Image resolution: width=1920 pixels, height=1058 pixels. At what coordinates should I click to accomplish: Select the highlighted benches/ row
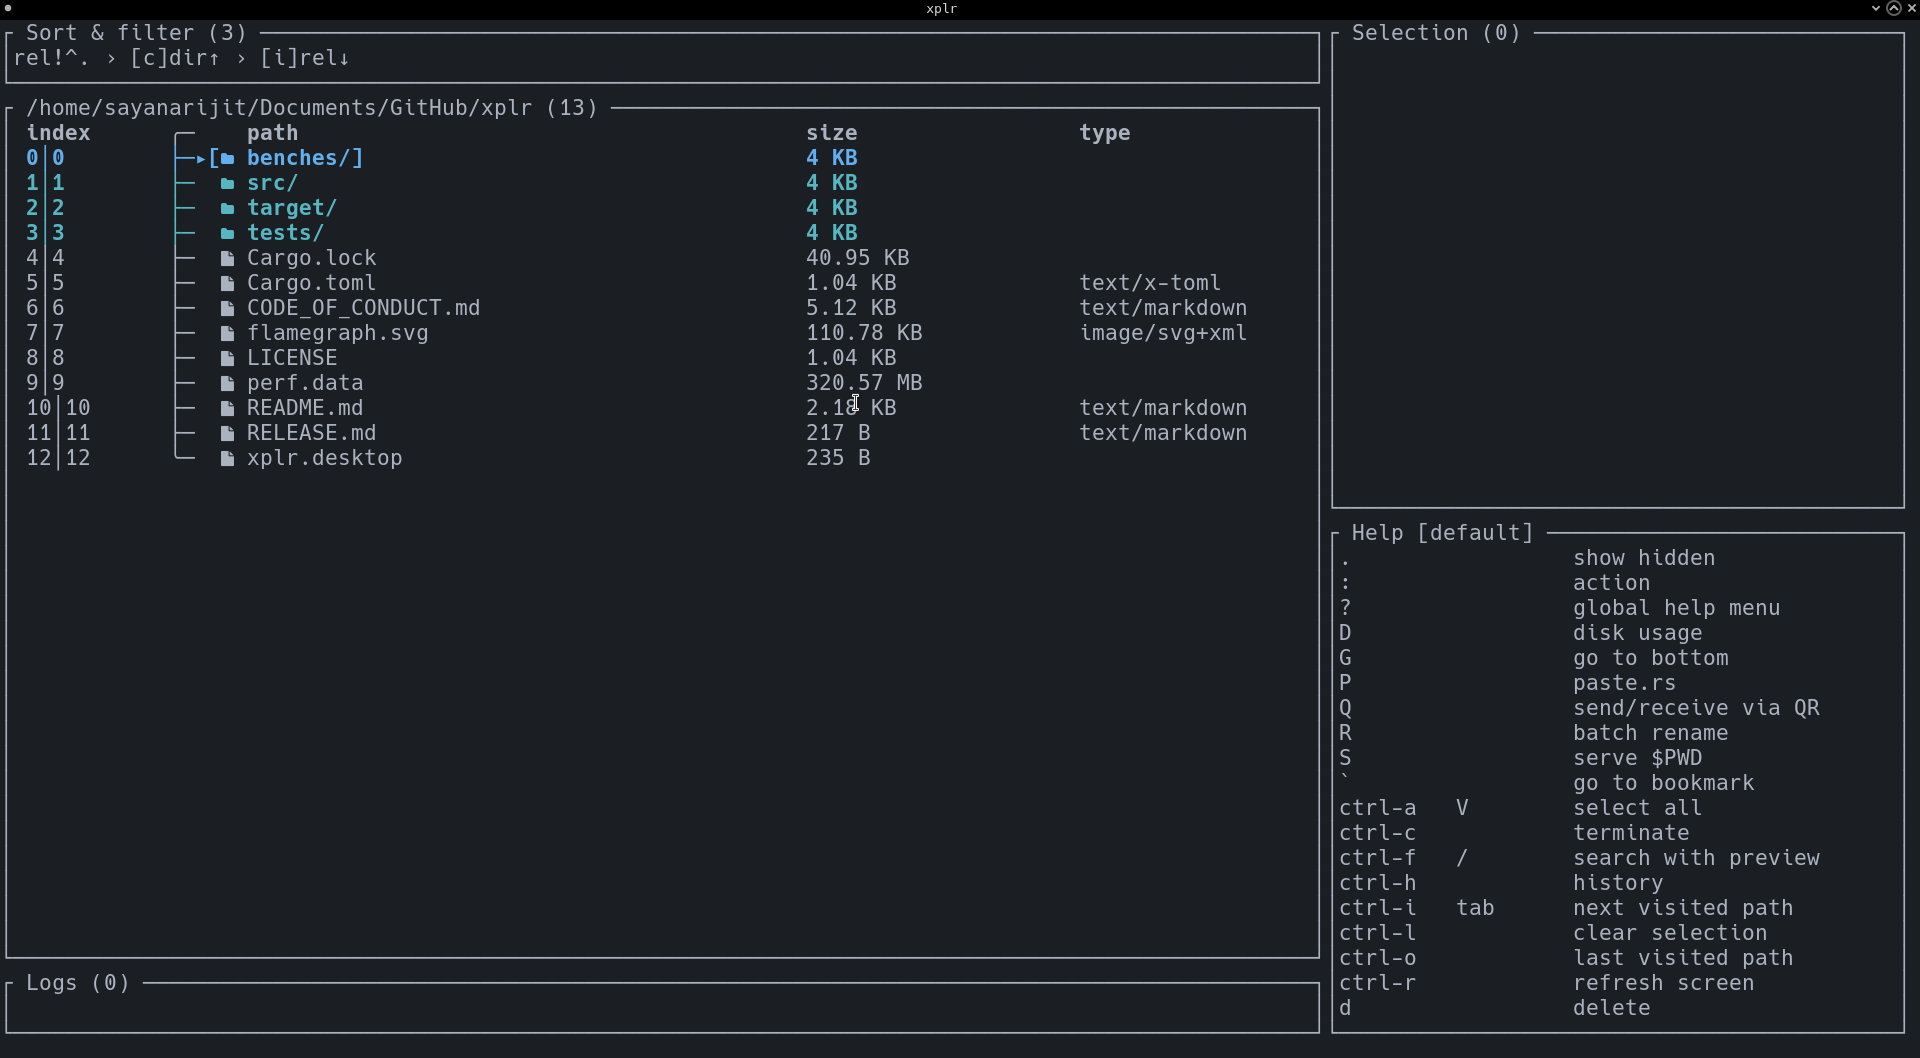click(305, 157)
